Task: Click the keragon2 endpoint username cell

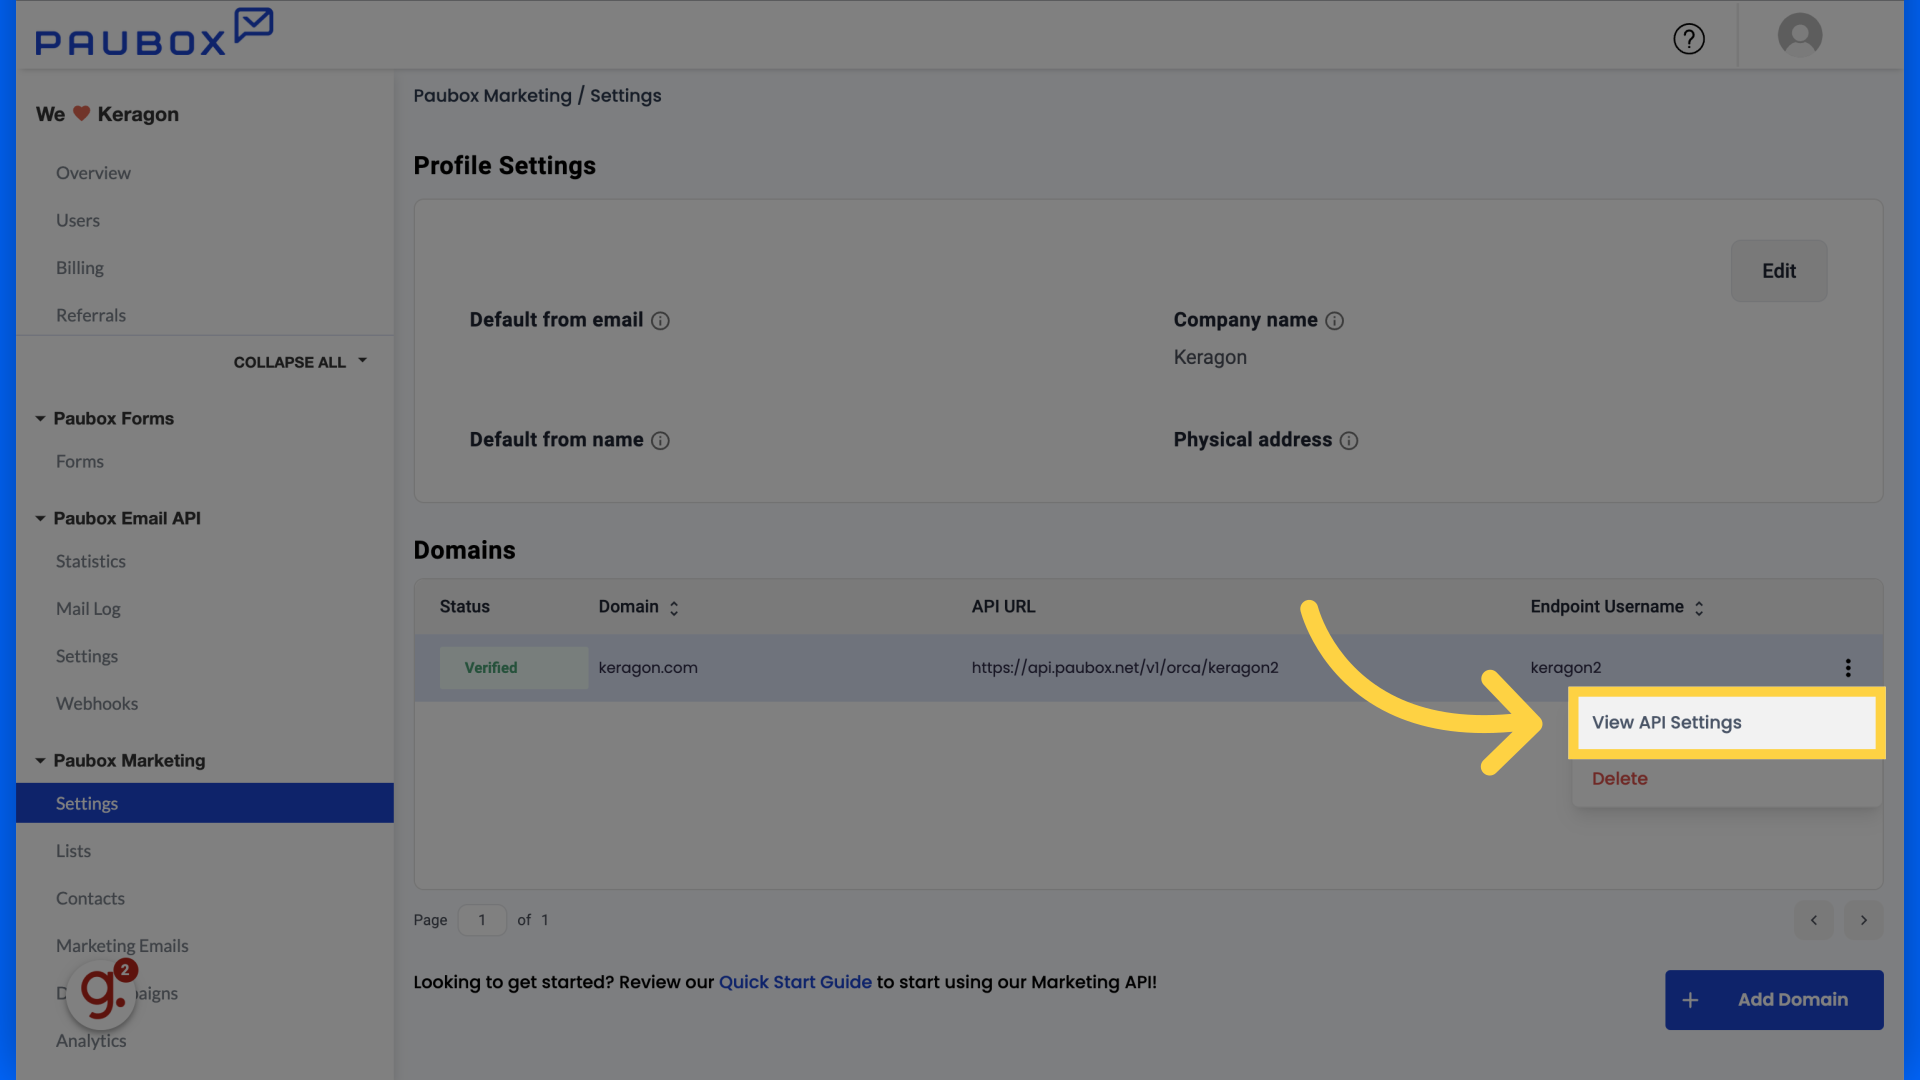Action: pos(1566,668)
